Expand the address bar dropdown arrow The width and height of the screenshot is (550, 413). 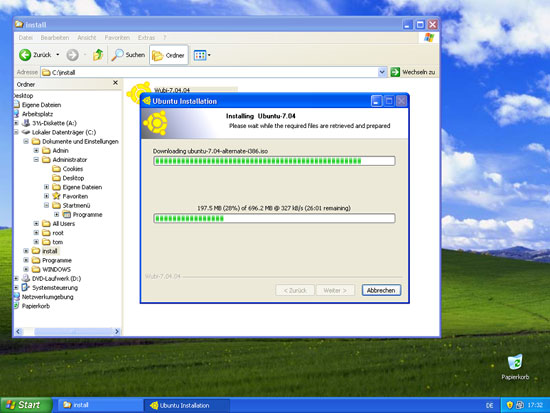pos(382,72)
